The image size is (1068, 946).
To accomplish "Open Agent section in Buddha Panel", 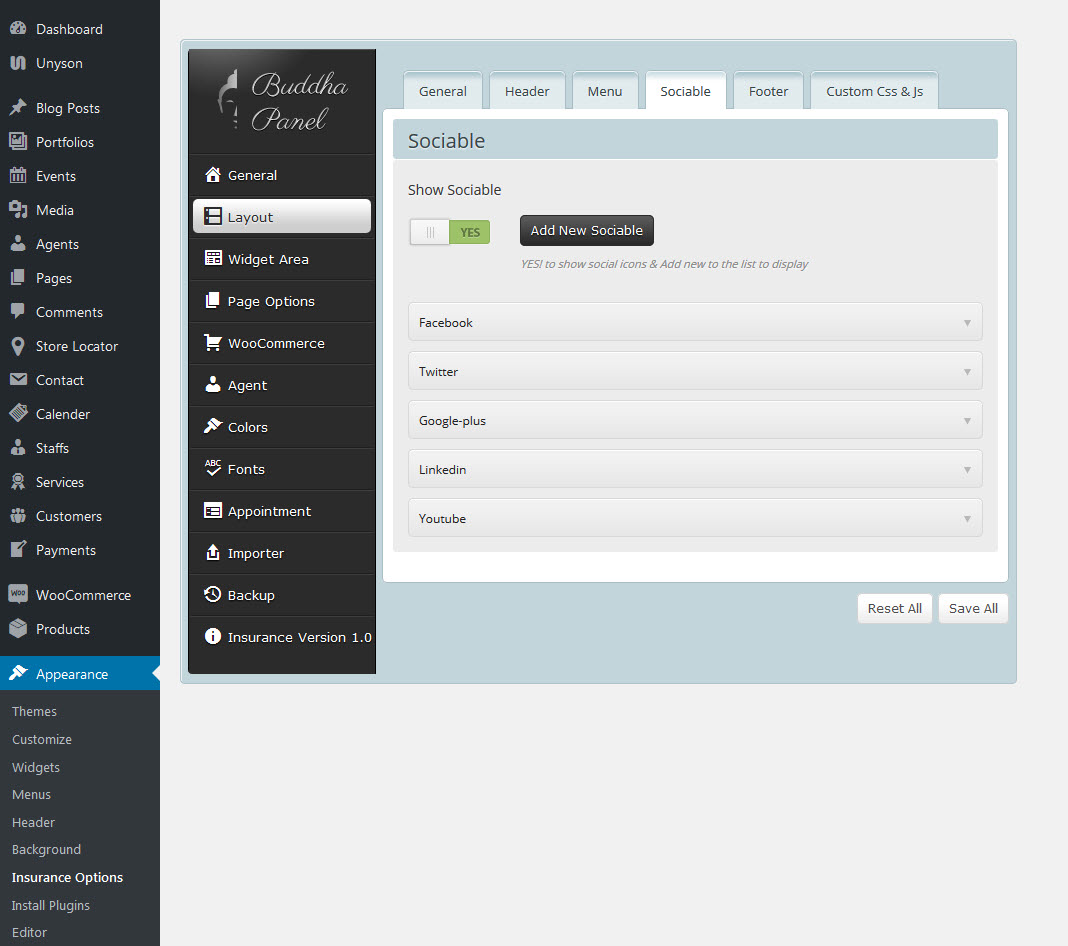I will (282, 385).
